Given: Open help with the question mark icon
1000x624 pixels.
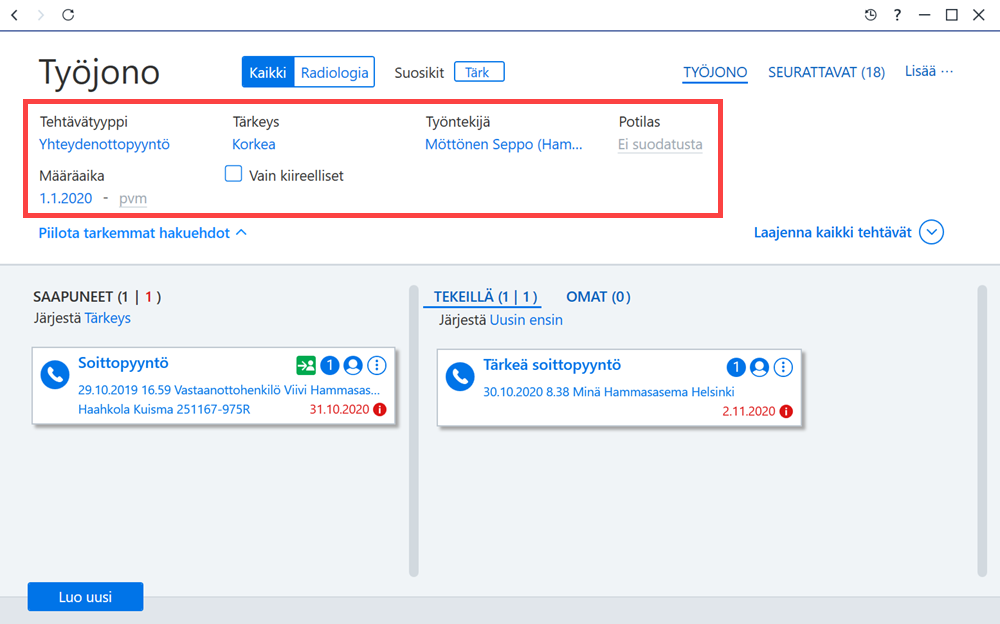Looking at the screenshot, I should pyautogui.click(x=897, y=15).
